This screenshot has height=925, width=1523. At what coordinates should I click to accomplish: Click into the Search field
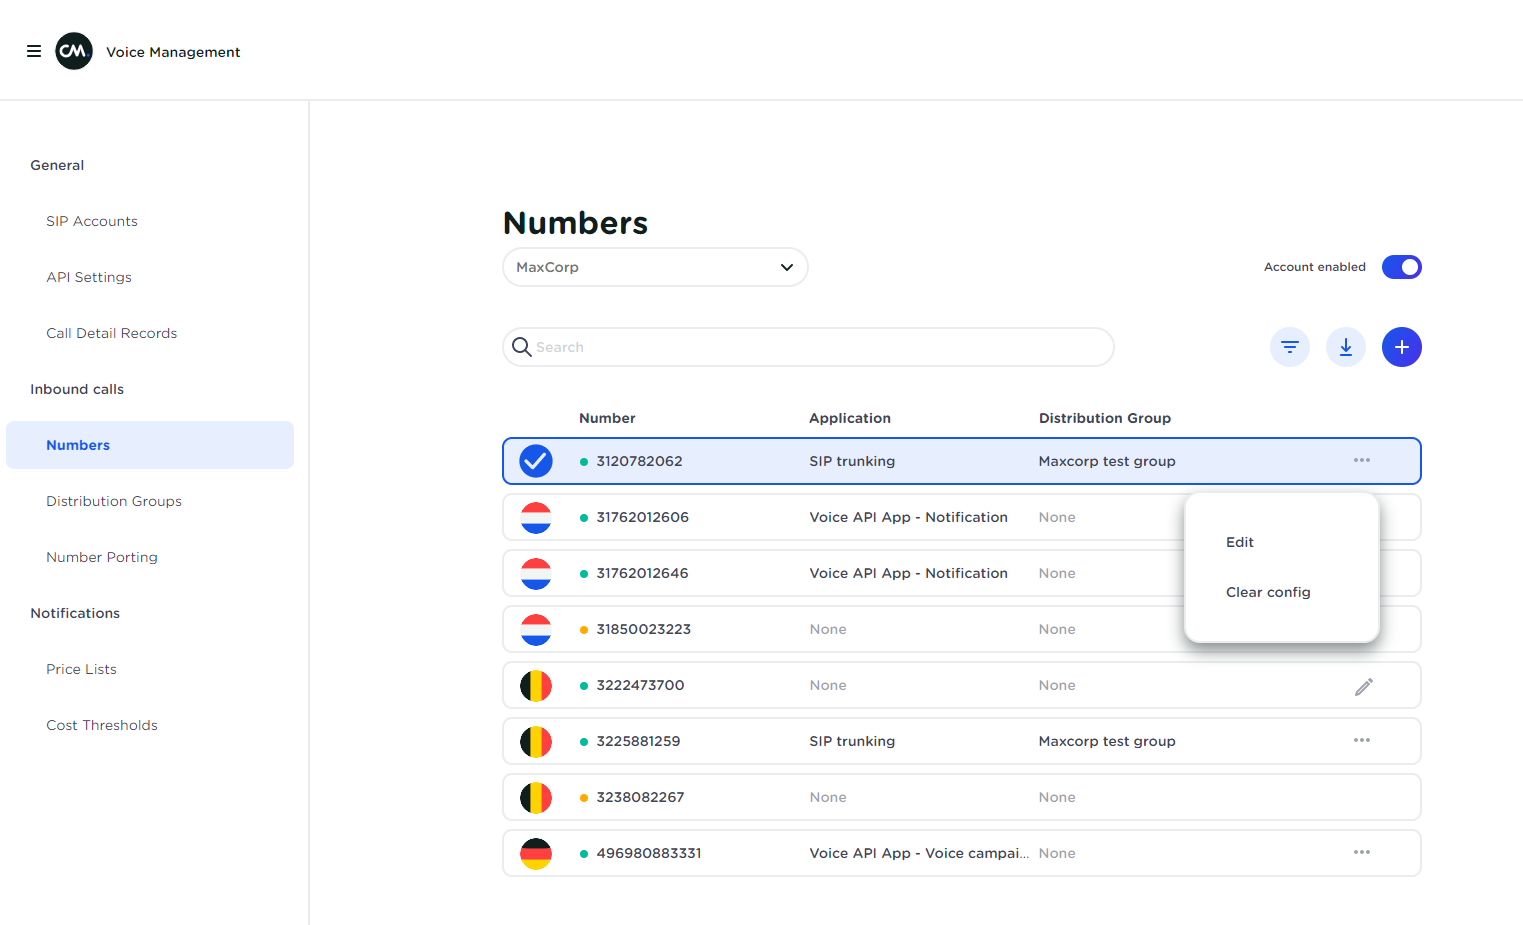(808, 347)
